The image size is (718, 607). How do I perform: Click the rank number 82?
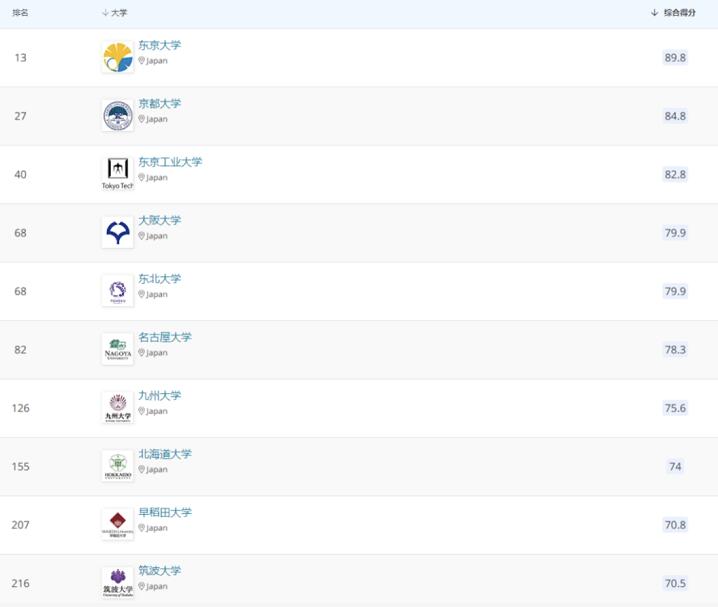point(21,350)
